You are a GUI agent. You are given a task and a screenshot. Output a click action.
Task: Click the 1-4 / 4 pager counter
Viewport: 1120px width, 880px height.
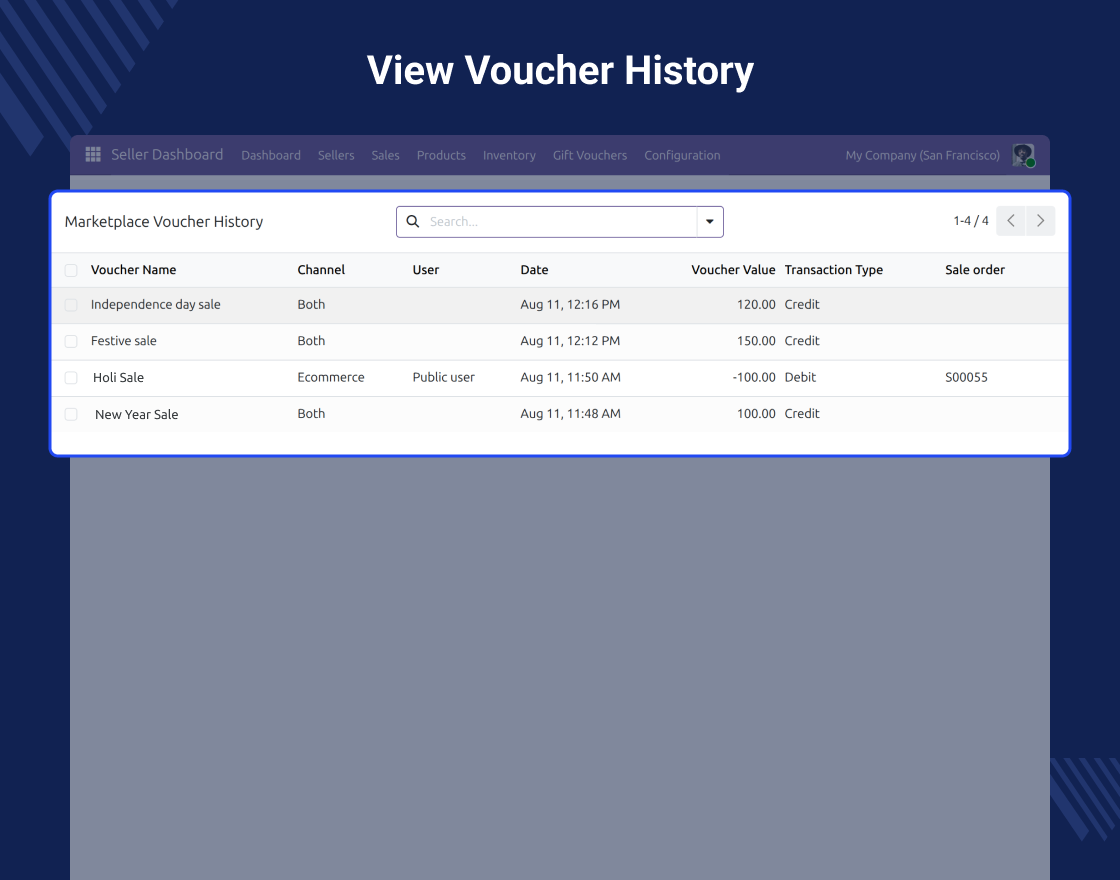tap(971, 221)
